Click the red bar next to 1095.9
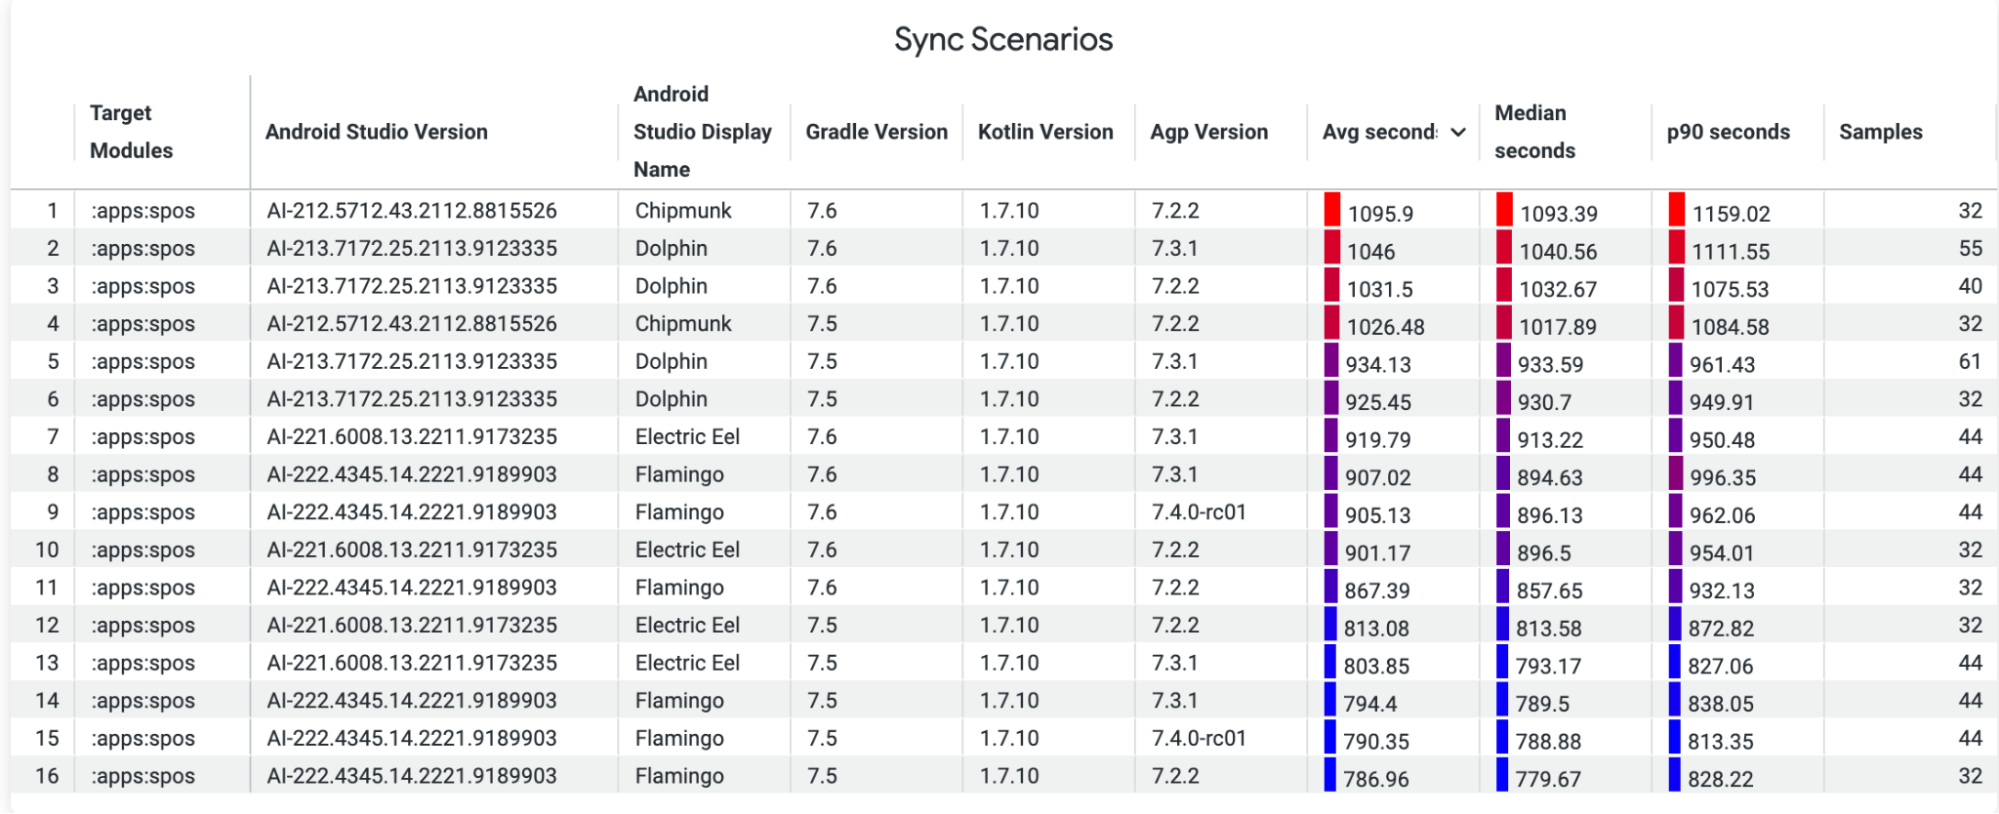The width and height of the screenshot is (1999, 814). coord(1332,209)
